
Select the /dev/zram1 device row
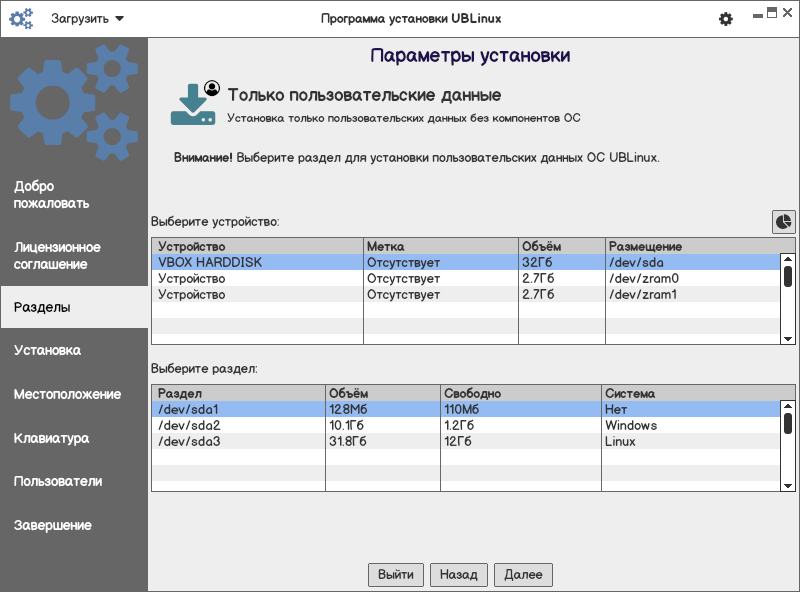click(x=466, y=294)
